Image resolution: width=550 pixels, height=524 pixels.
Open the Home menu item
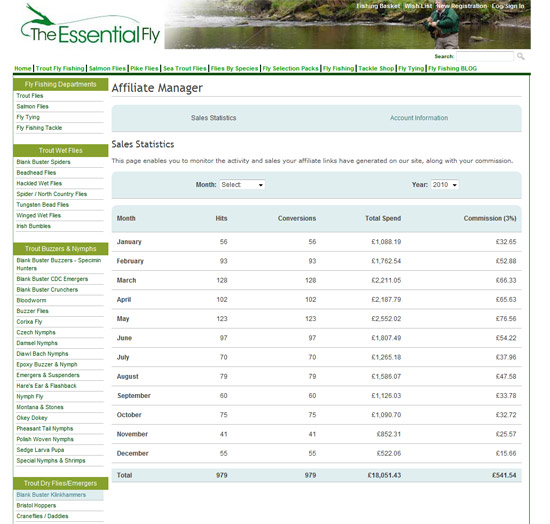pos(23,68)
